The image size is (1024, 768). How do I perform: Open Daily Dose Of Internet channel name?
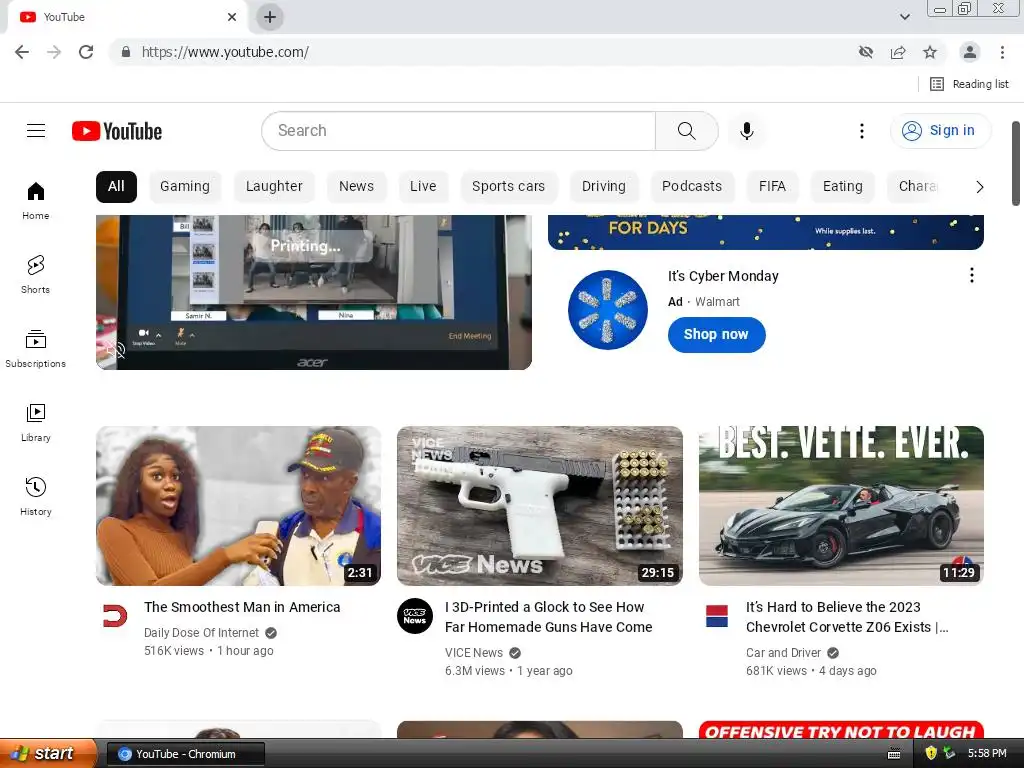click(x=201, y=633)
